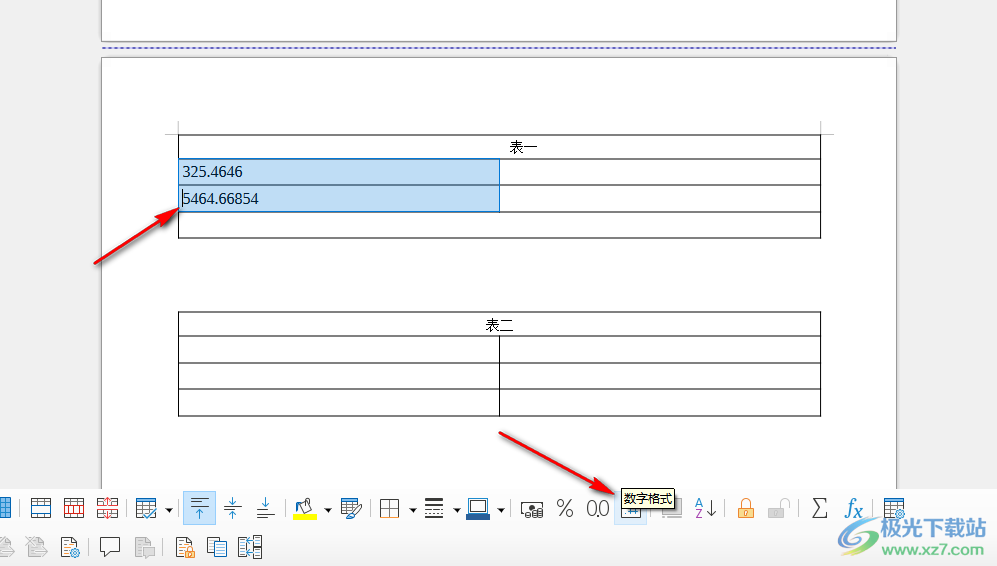This screenshot has height=566, width=997.
Task: Click first right cell under 表二
Action: click(x=660, y=349)
